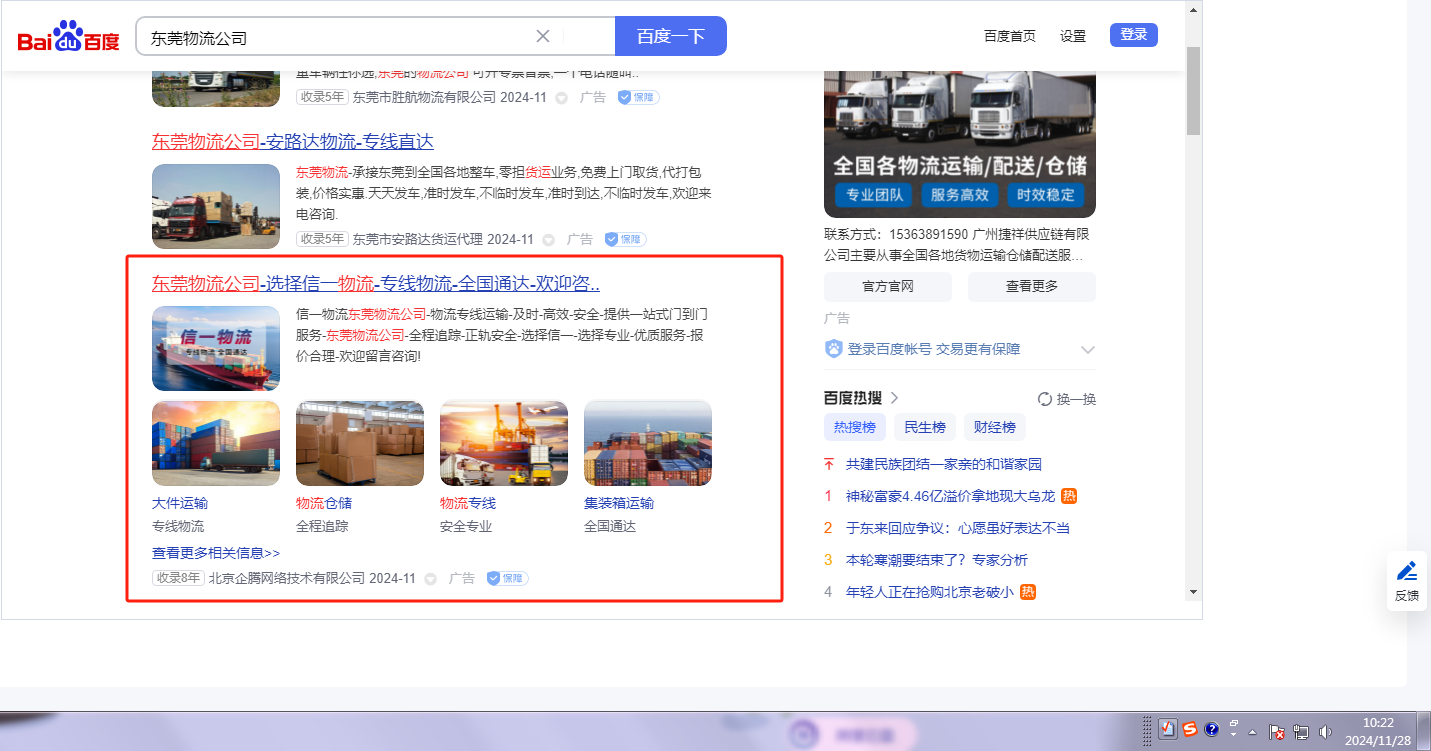
Task: Click the vertical scrollbar thumb
Action: tap(1193, 90)
